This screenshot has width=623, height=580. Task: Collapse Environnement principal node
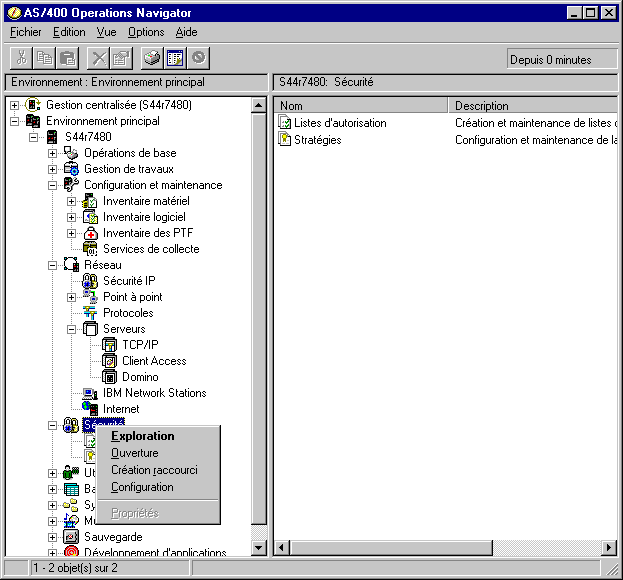point(14,121)
